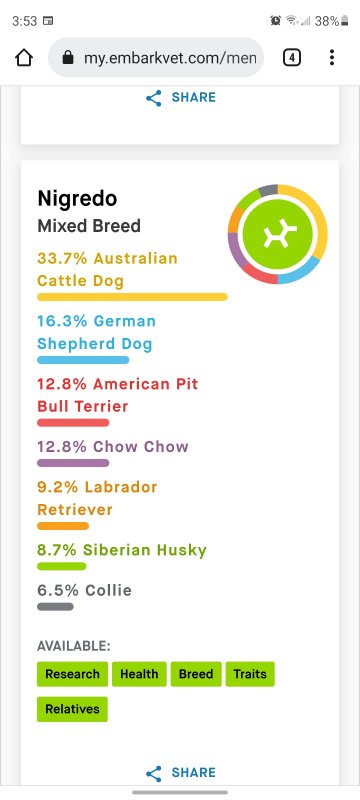Open the Research tag
The height and width of the screenshot is (800, 360).
[x=72, y=674]
